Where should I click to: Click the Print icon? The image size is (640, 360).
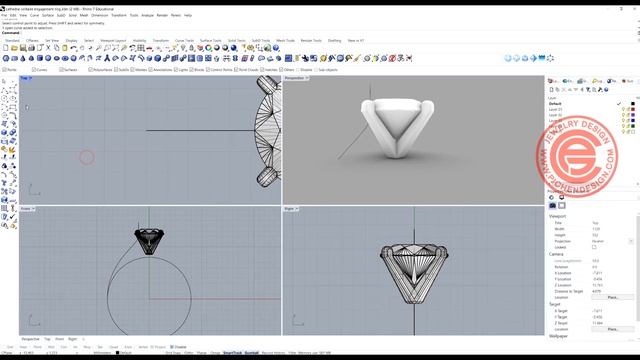coord(31,48)
